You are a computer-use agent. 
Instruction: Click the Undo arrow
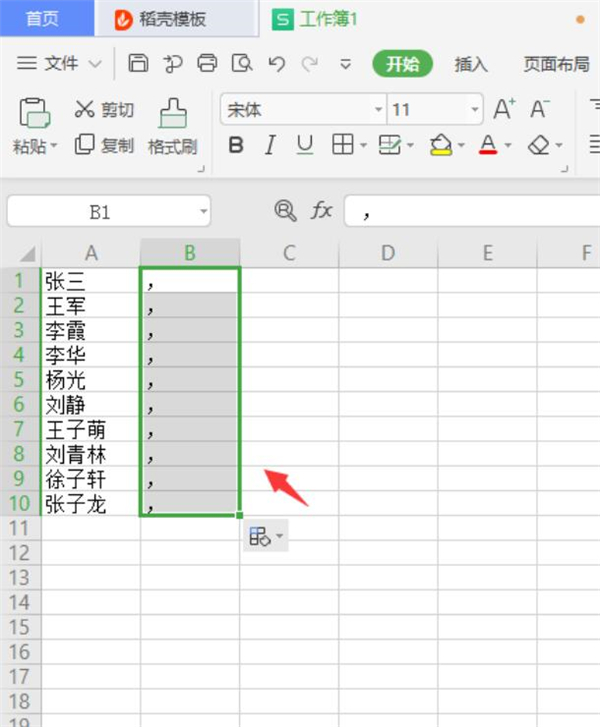coord(276,64)
